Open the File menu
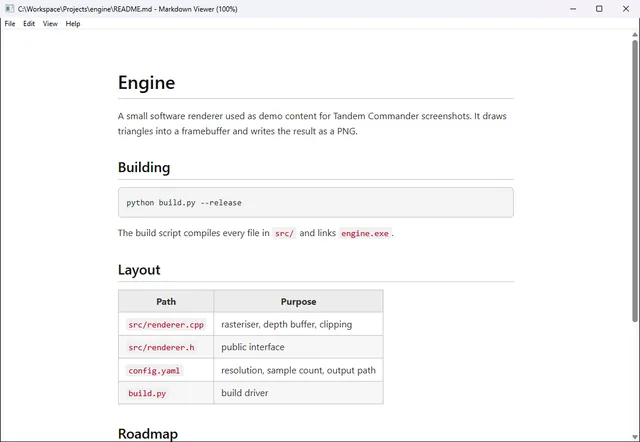 [10, 24]
